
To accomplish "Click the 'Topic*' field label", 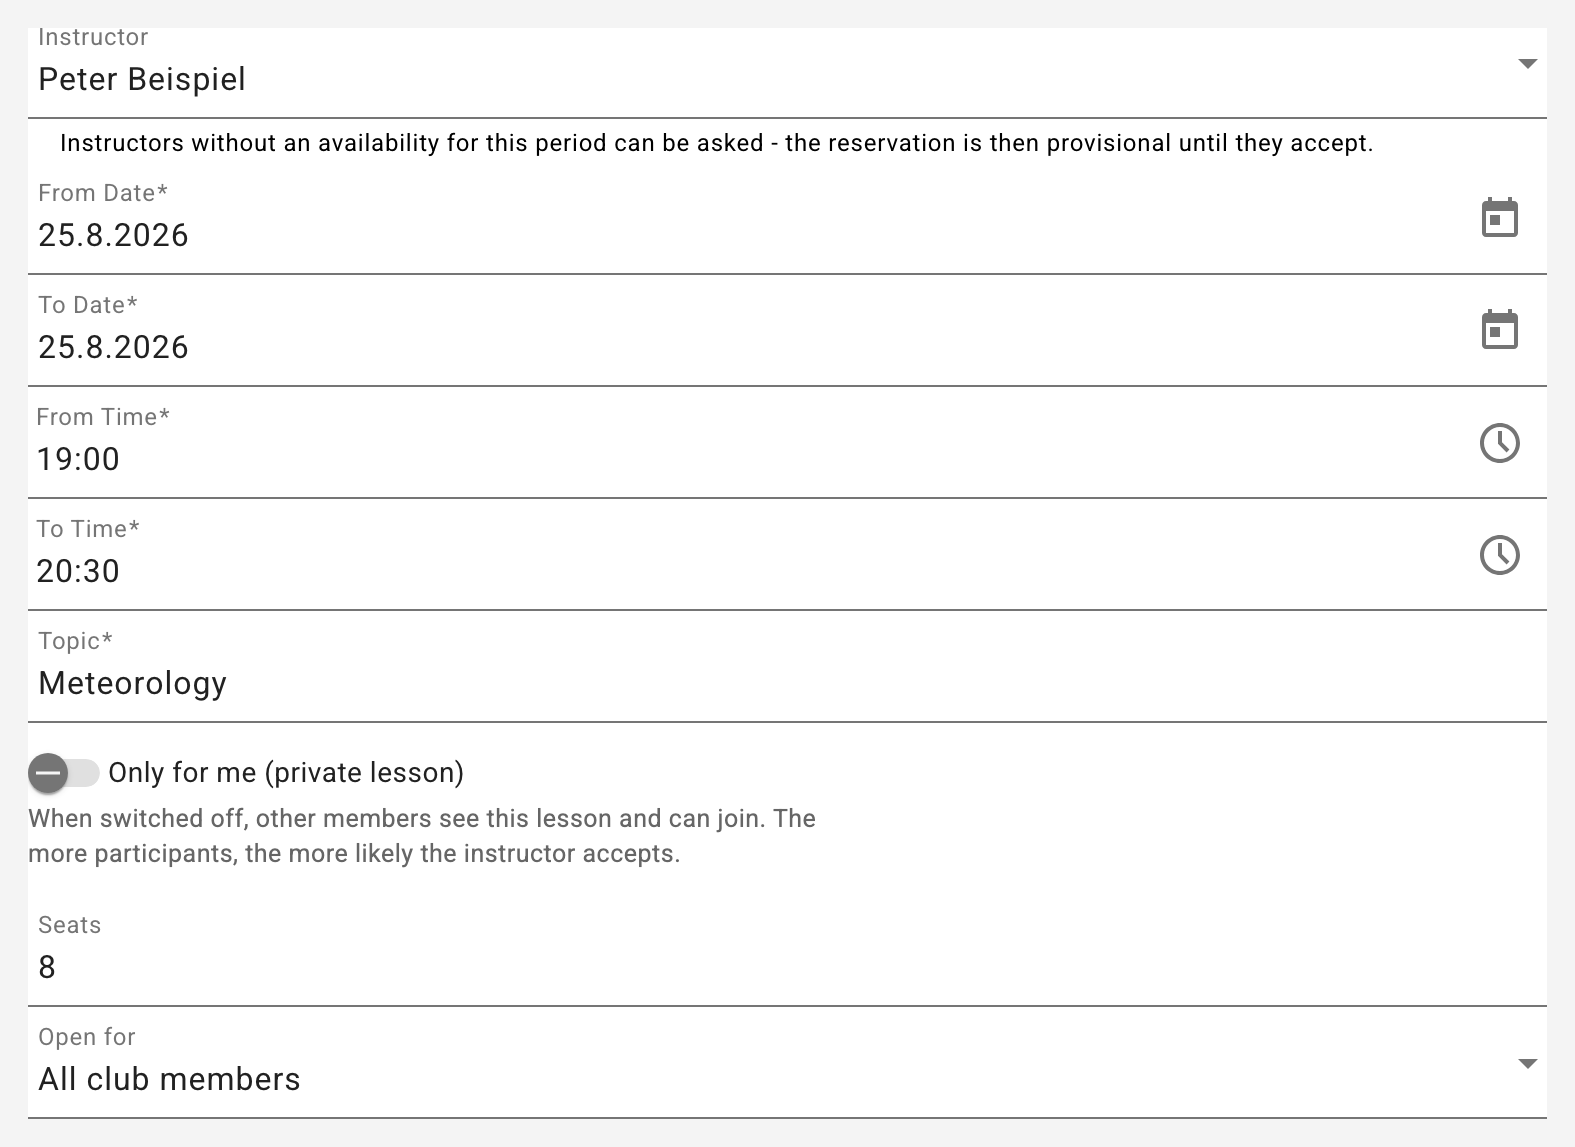I will pyautogui.click(x=75, y=641).
